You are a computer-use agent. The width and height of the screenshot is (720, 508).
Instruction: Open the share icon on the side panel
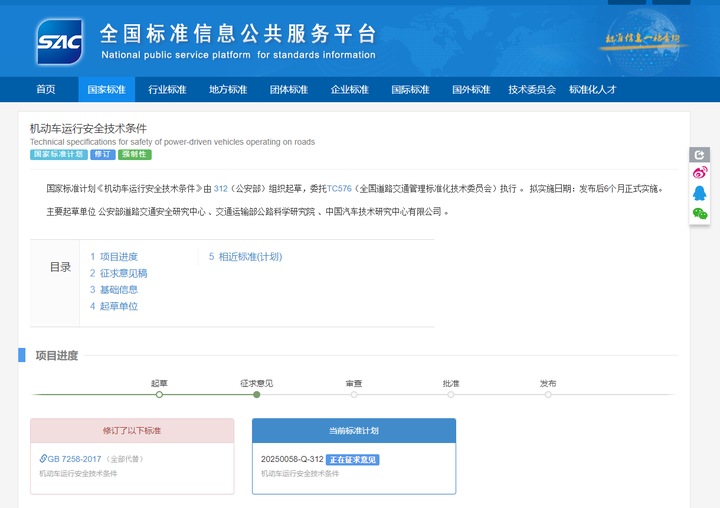(699, 155)
